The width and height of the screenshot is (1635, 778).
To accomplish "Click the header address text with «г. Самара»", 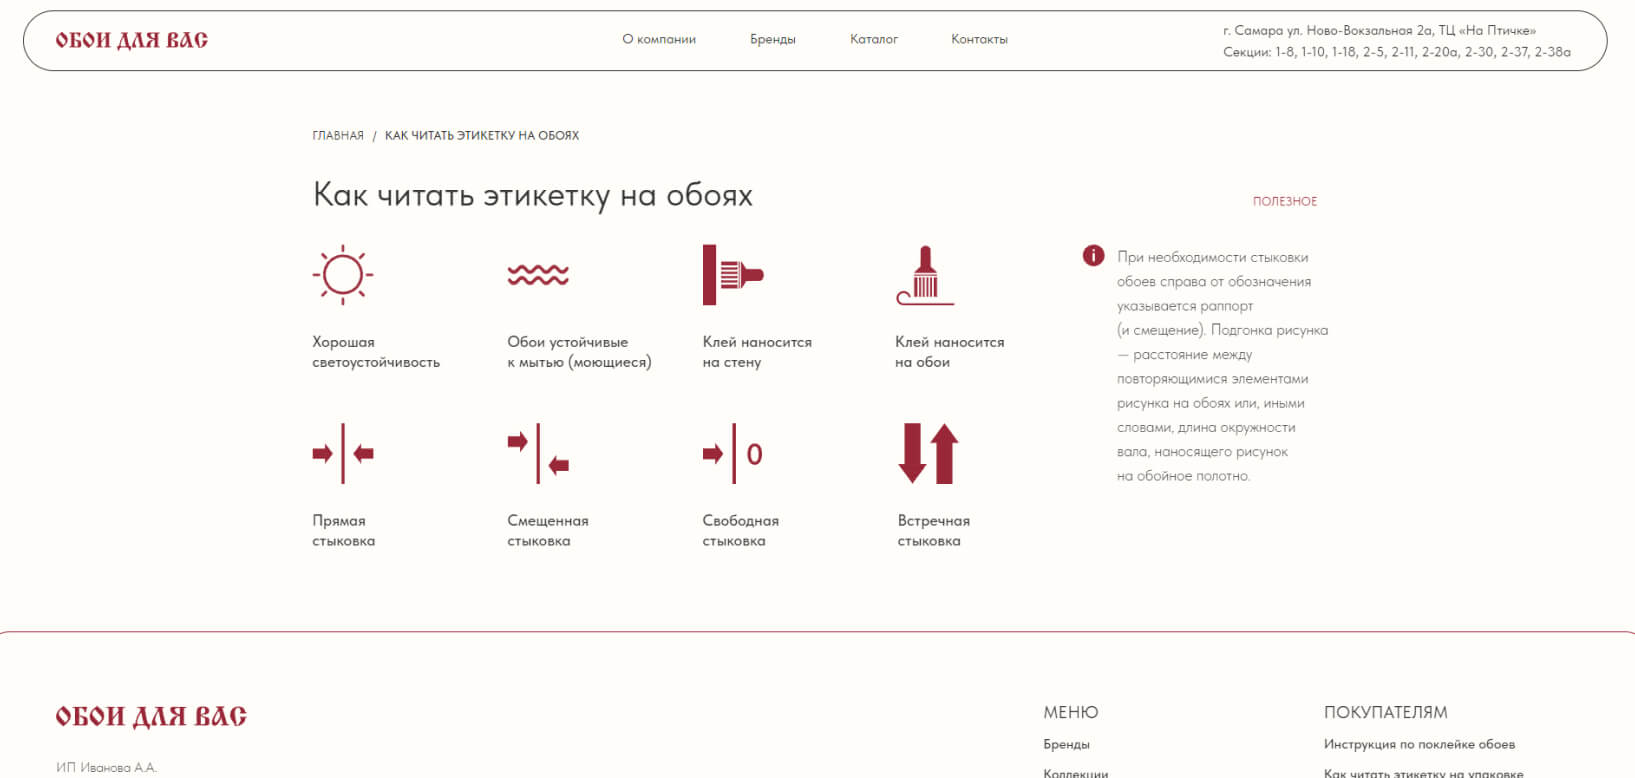I will [x=1379, y=30].
